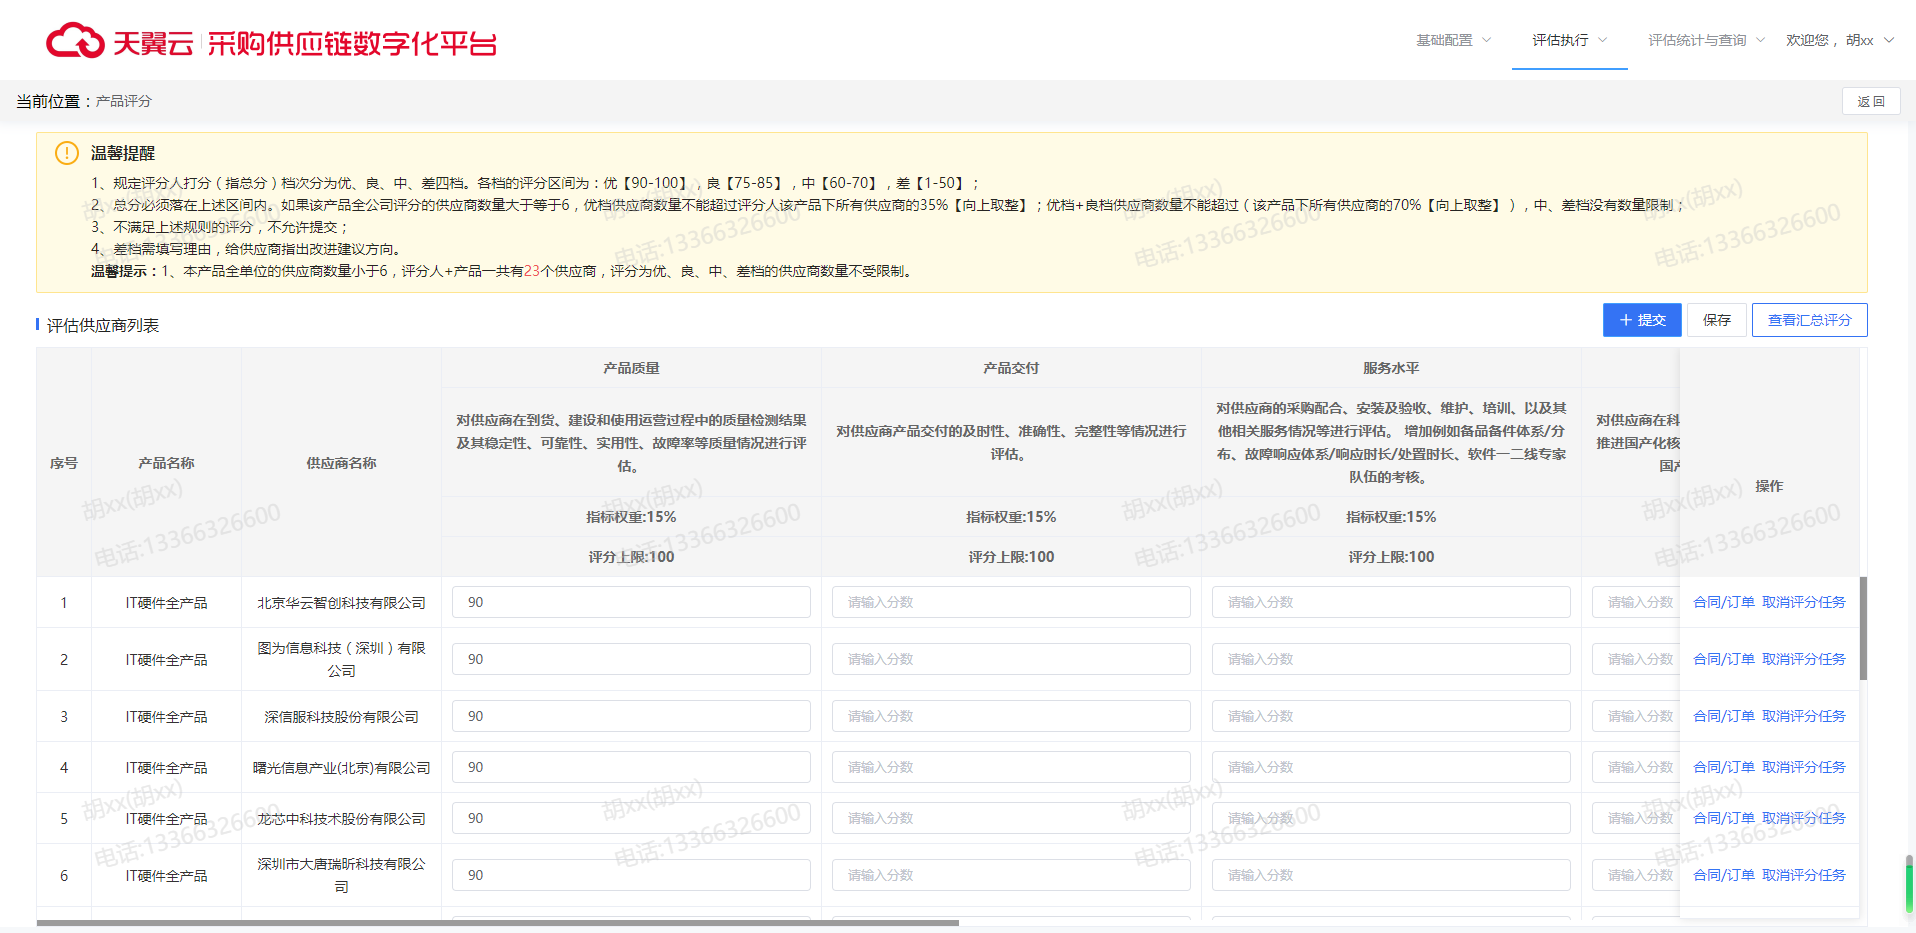
Task: Click the 欢迎您，胡xx user label
Action: tap(1830, 40)
